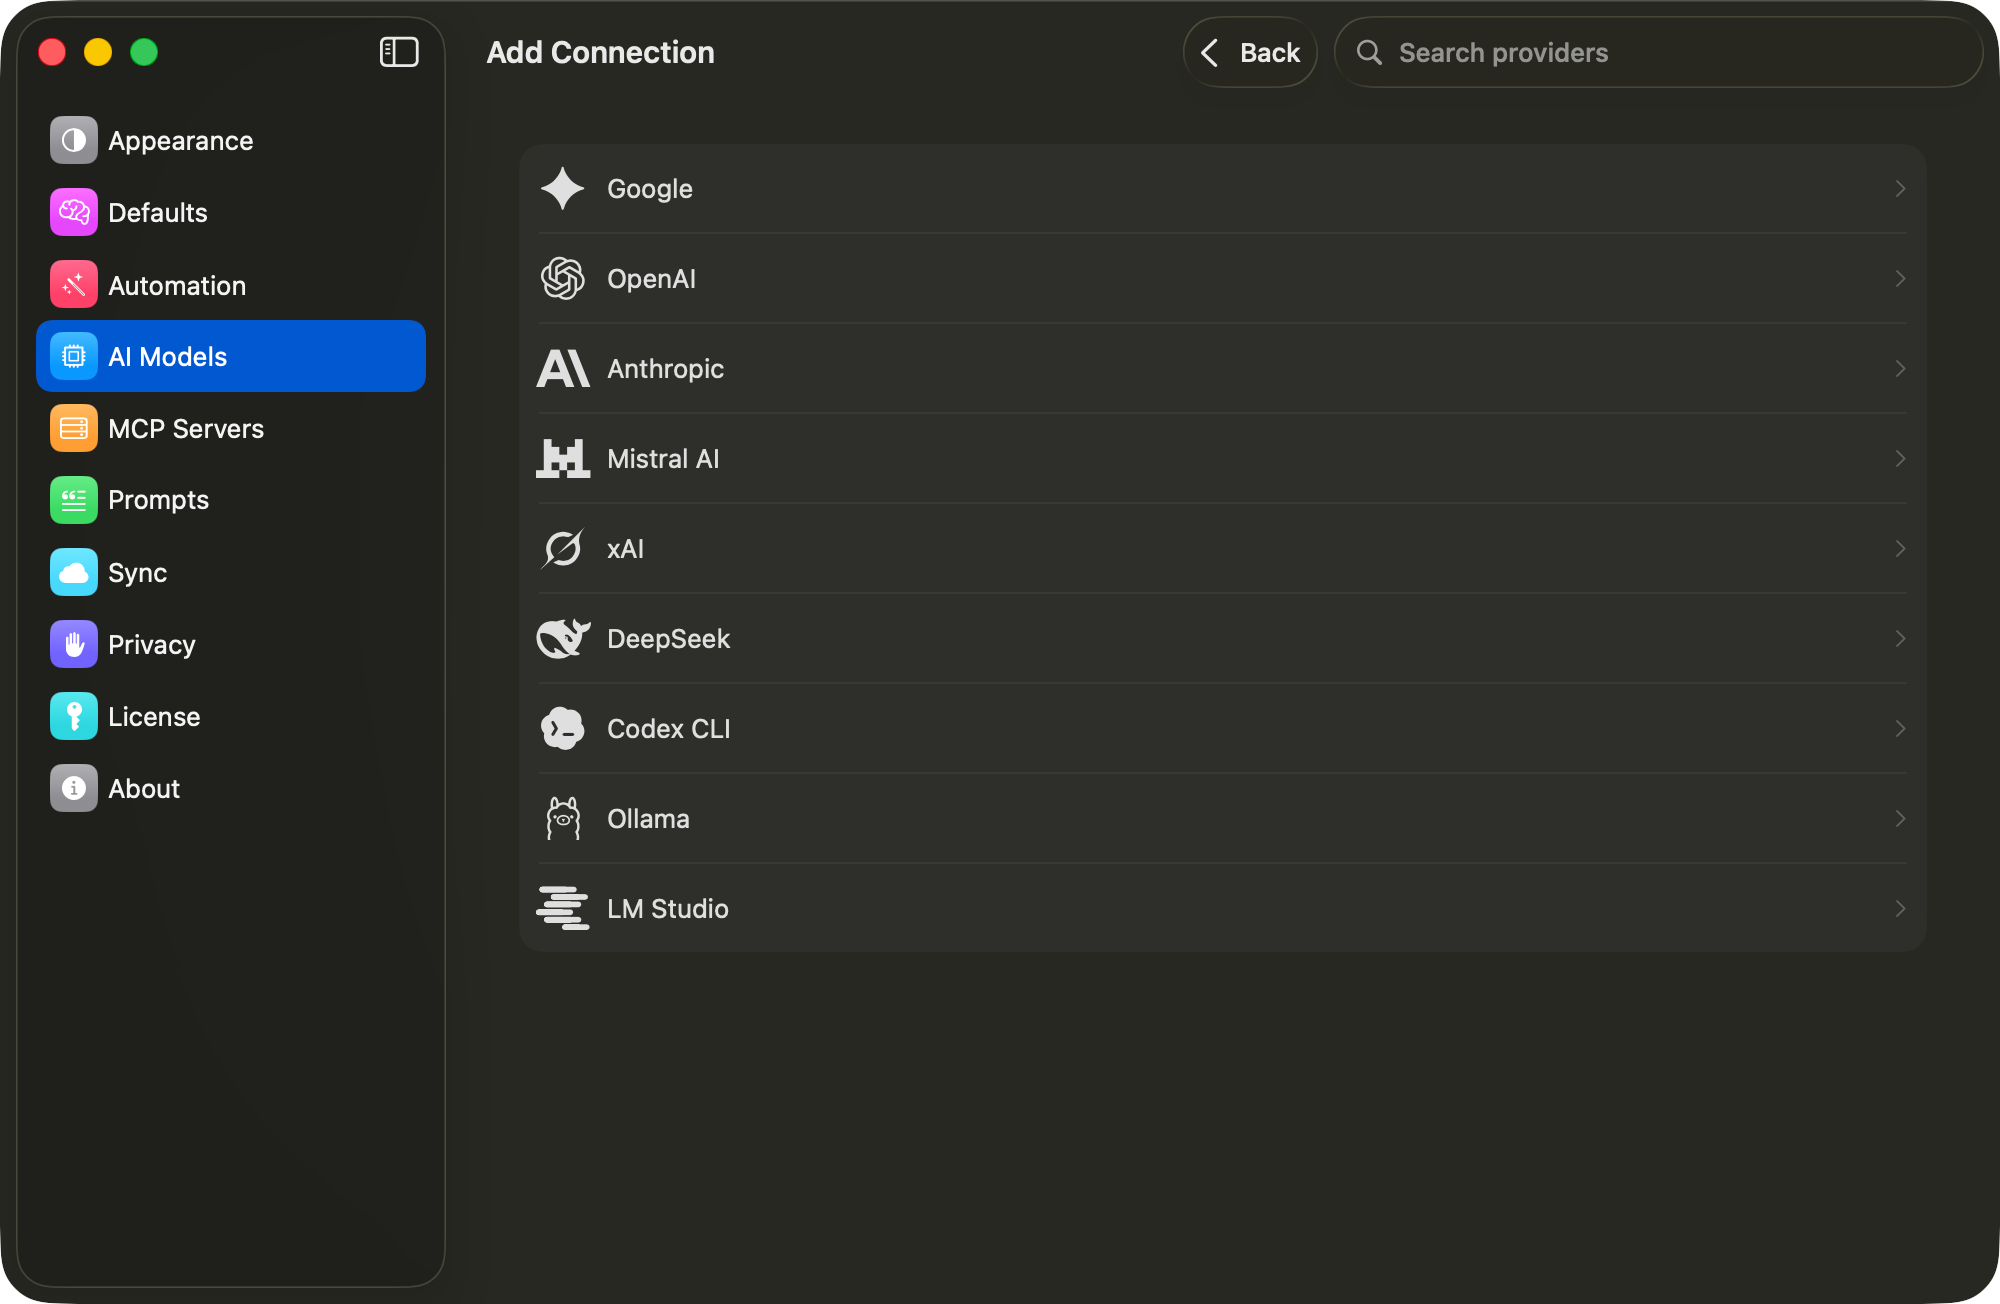Select the Codex CLI provider name
This screenshot has width=2000, height=1304.
point(668,728)
